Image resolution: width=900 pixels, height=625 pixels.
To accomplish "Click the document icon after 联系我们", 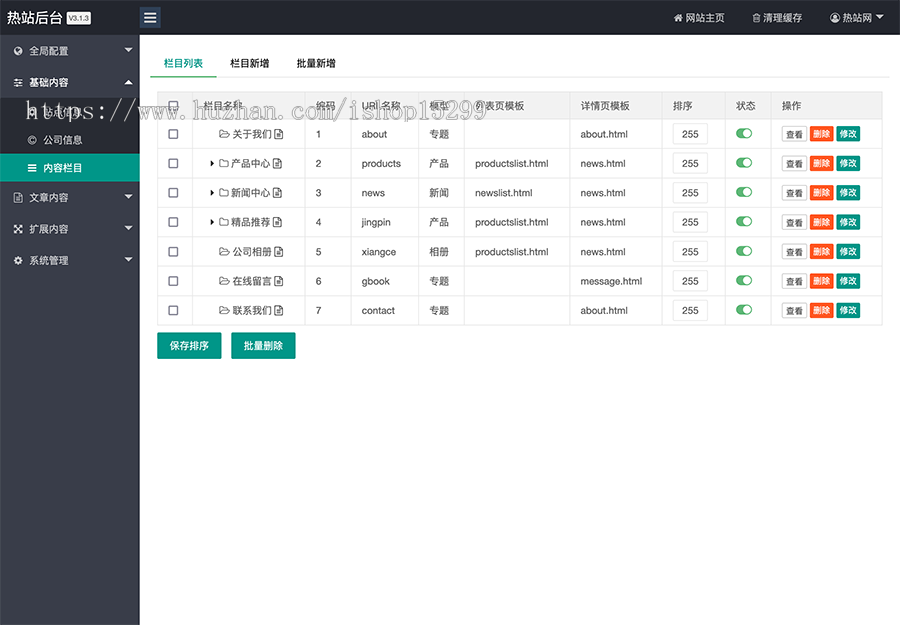I will click(x=278, y=310).
